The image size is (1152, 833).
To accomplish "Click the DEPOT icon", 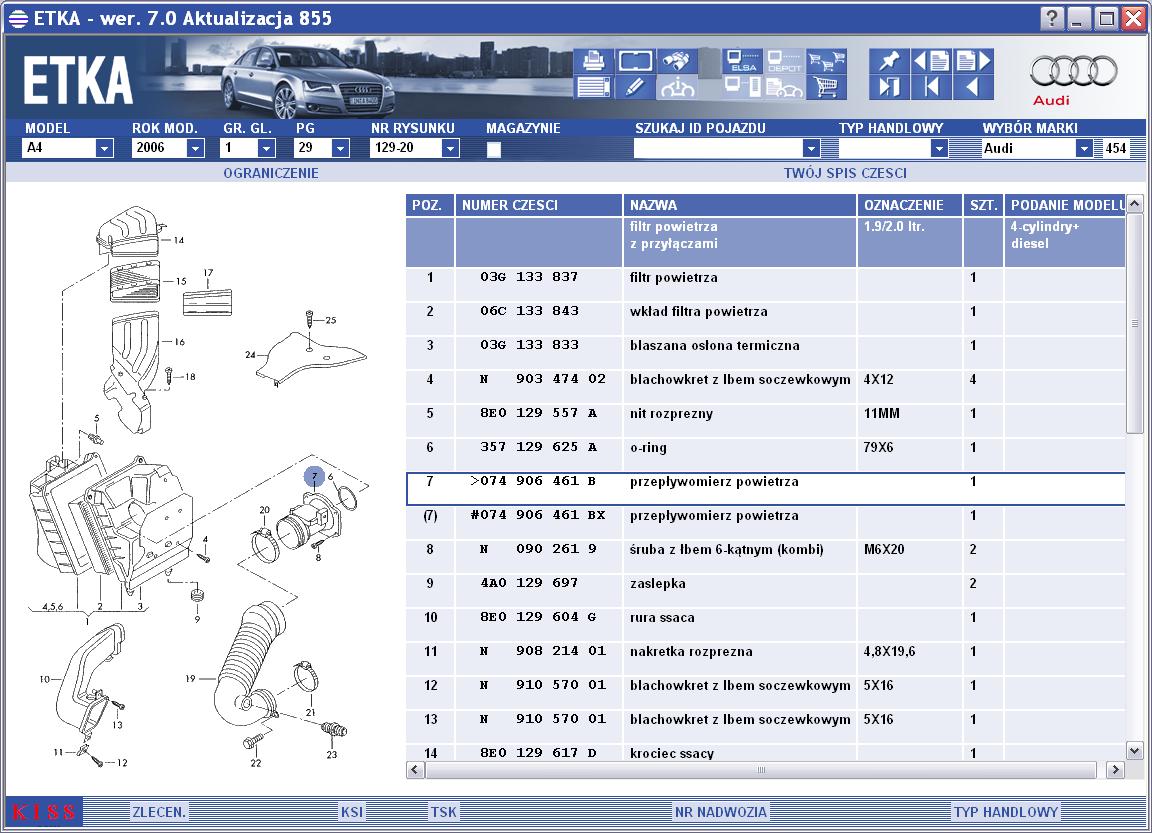I will pyautogui.click(x=784, y=61).
